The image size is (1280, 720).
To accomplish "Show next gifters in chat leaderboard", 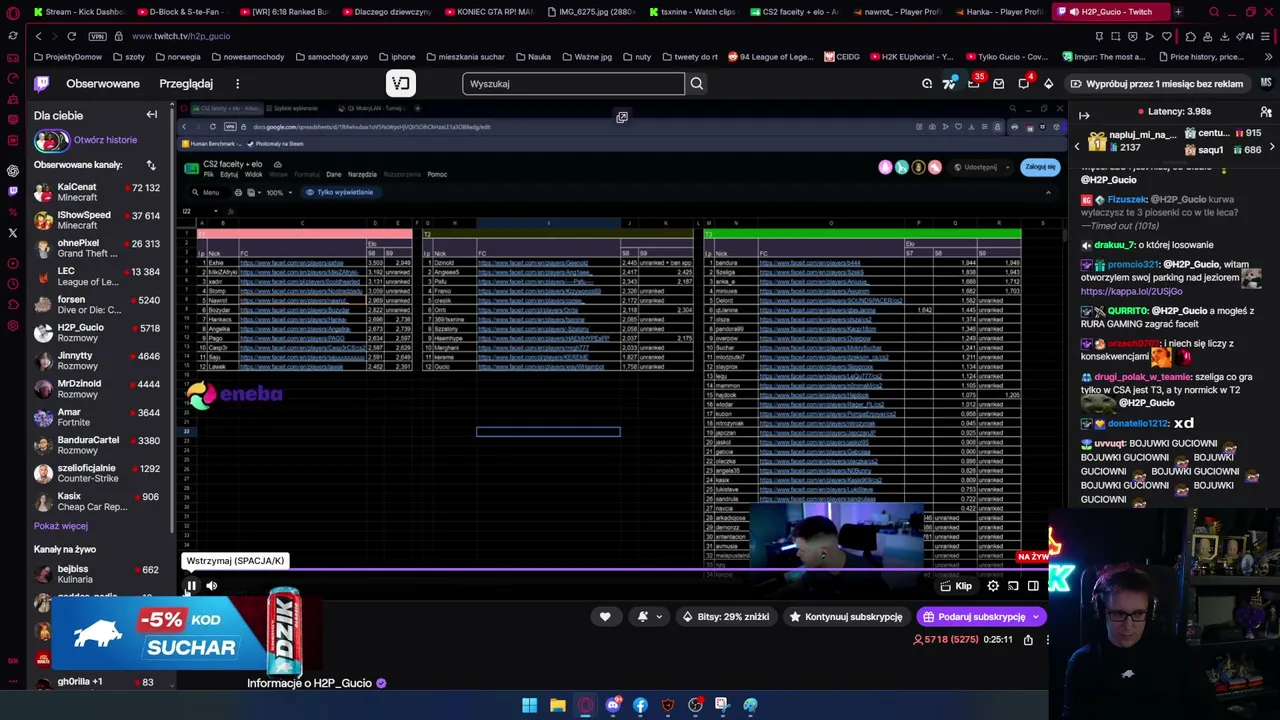I will coord(1271,147).
